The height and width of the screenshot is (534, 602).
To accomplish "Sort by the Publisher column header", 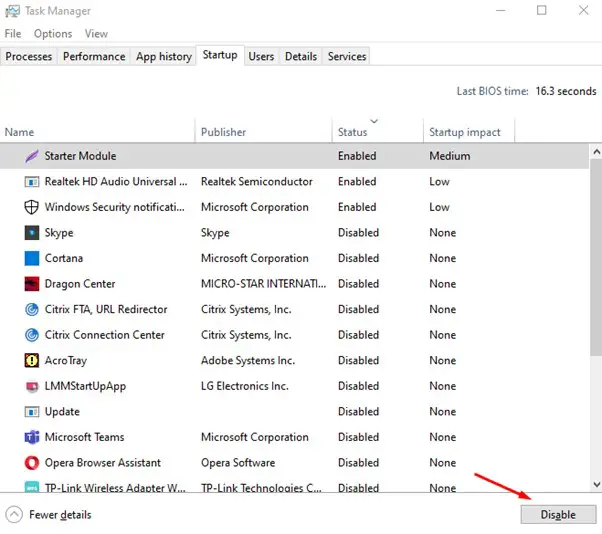I will click(x=263, y=132).
